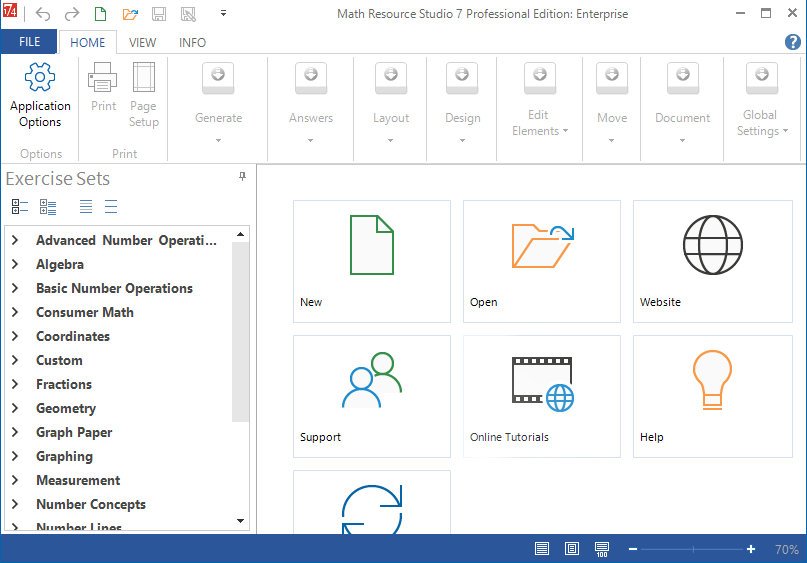The width and height of the screenshot is (807, 563).
Task: Click second detailed-list icon under Exercise Sets
Action: point(48,207)
